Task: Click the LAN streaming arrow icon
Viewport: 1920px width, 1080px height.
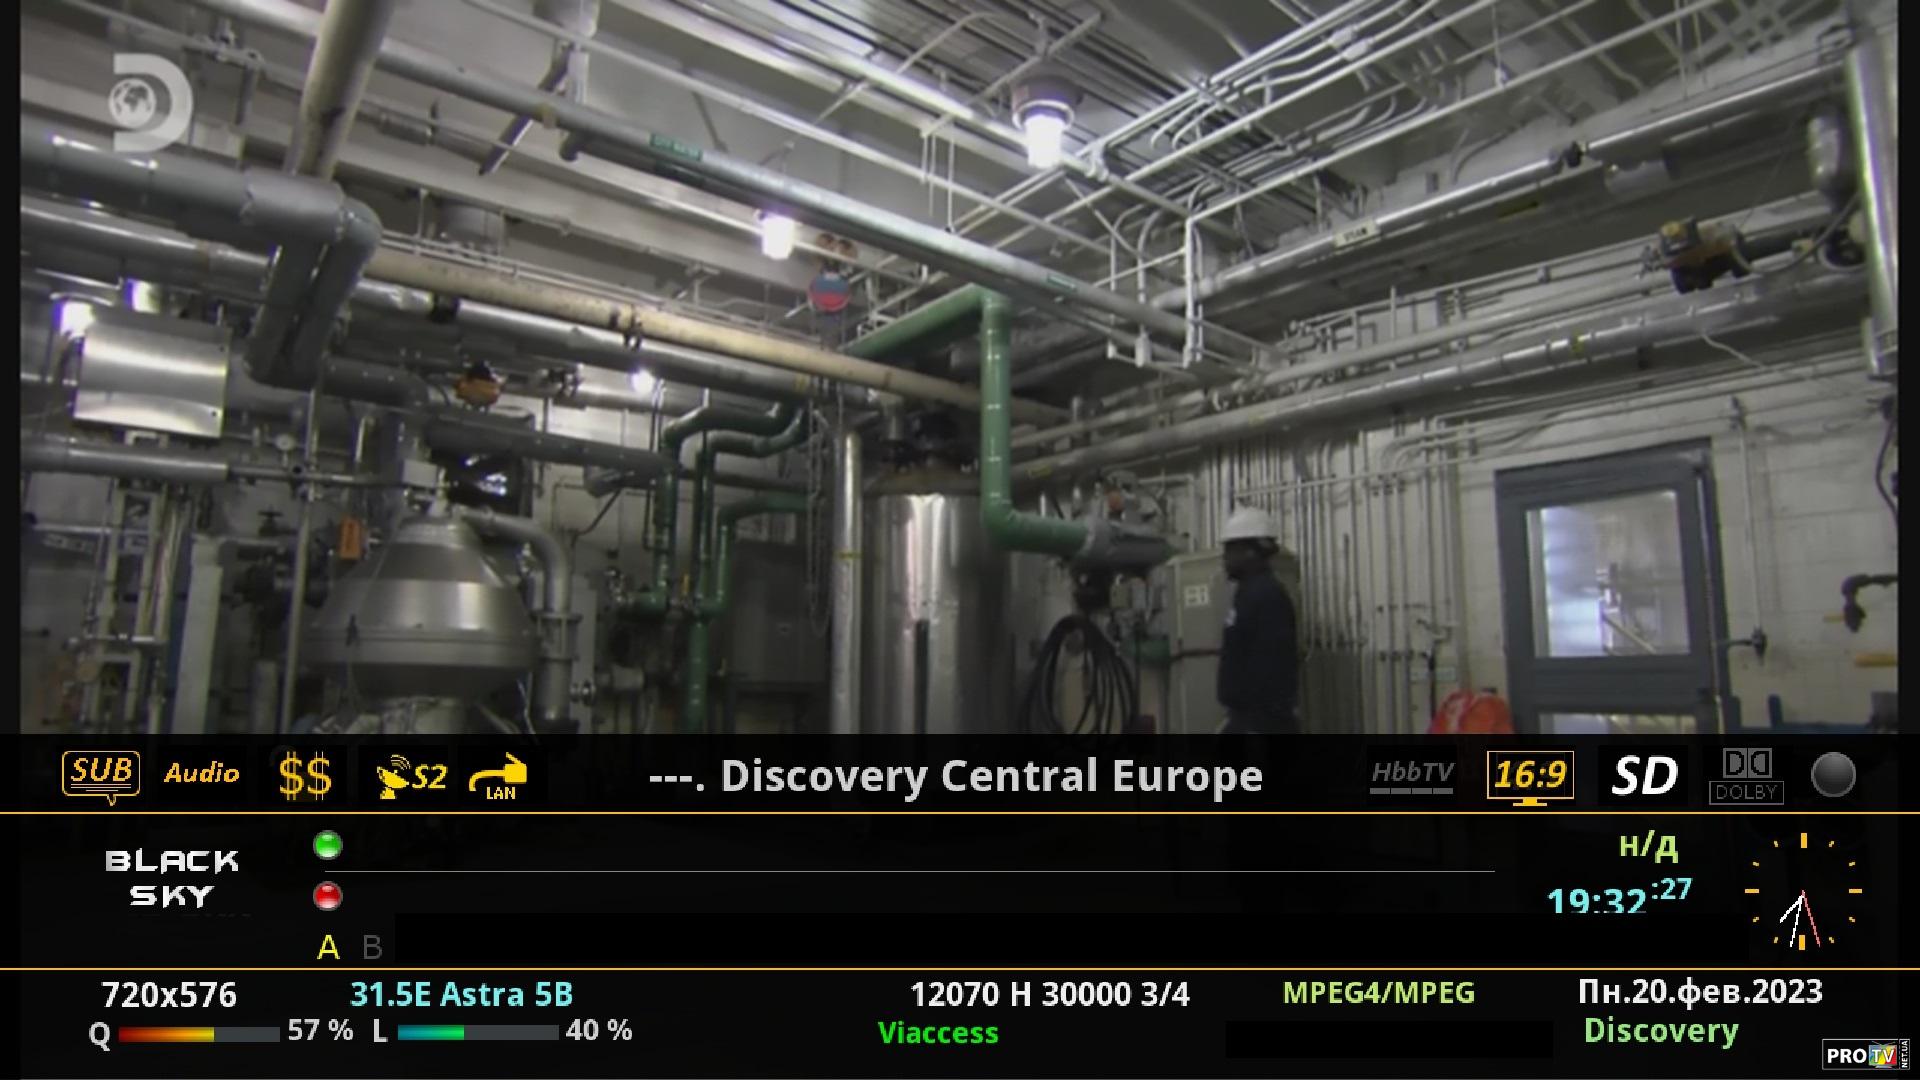Action: click(499, 777)
